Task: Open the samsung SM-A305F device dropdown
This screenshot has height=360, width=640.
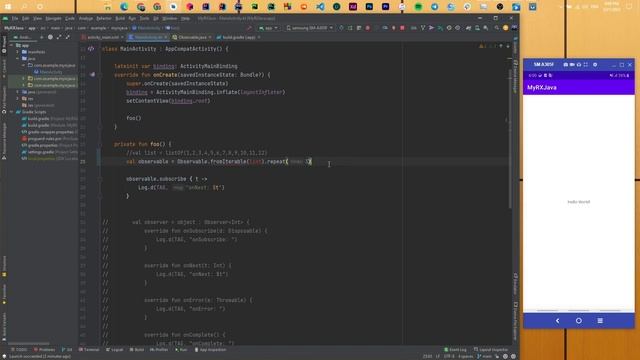Action: pyautogui.click(x=309, y=28)
